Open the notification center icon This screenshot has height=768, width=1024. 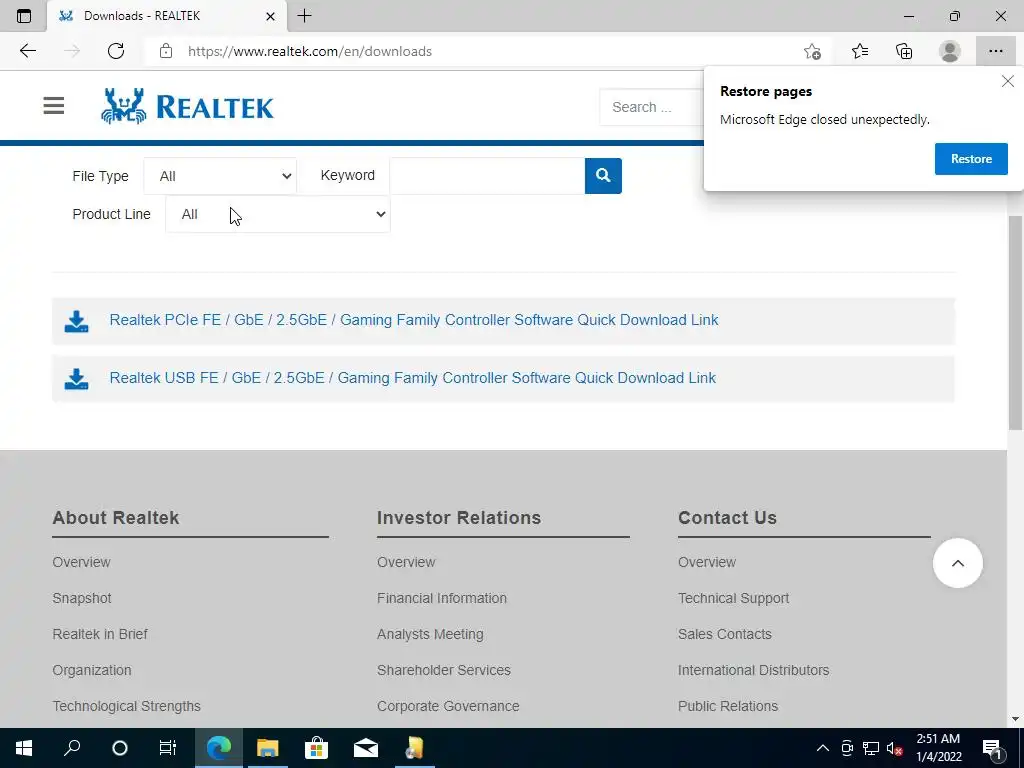991,748
